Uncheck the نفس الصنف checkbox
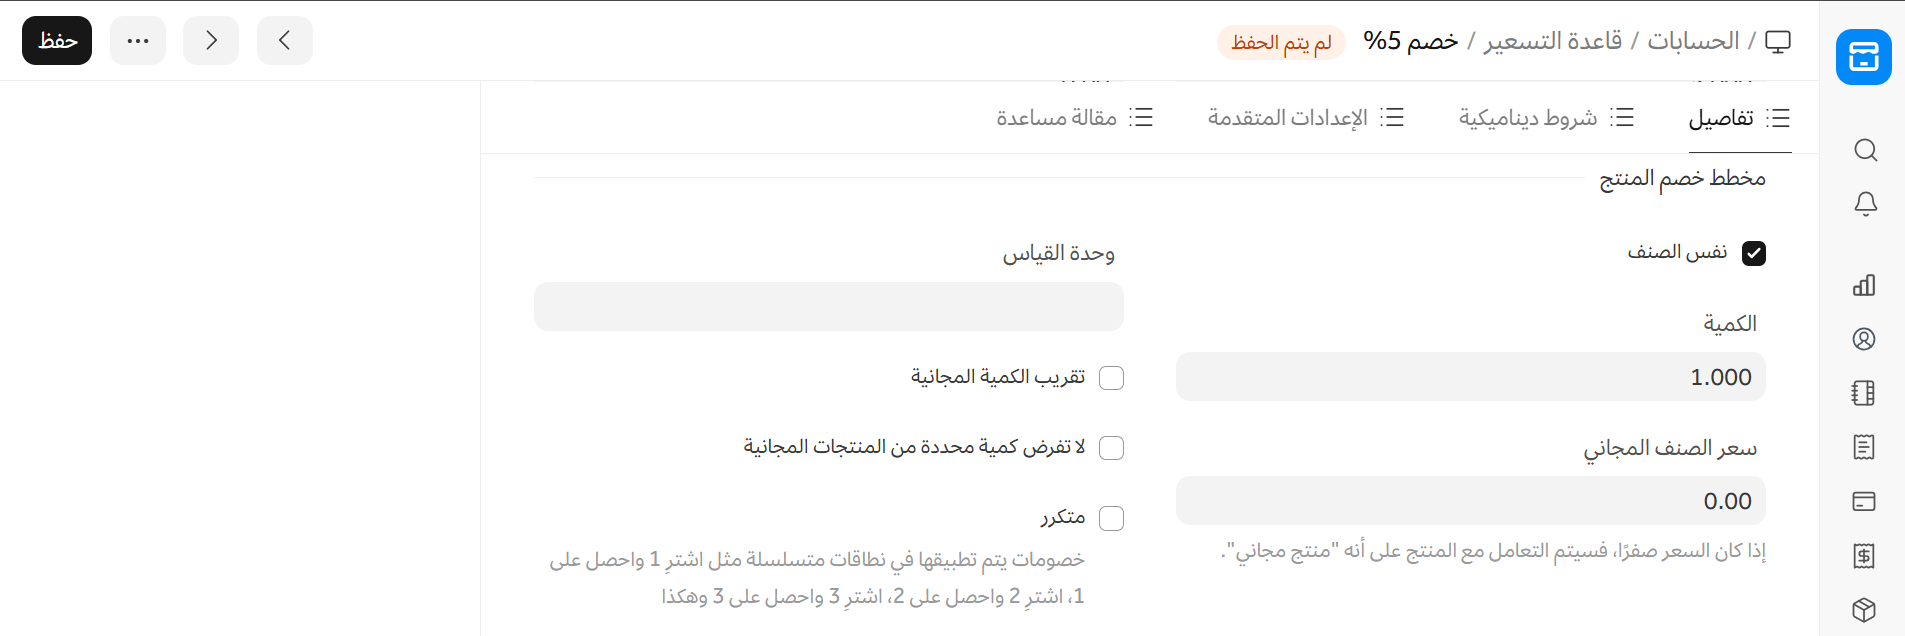1905x636 pixels. tap(1753, 253)
